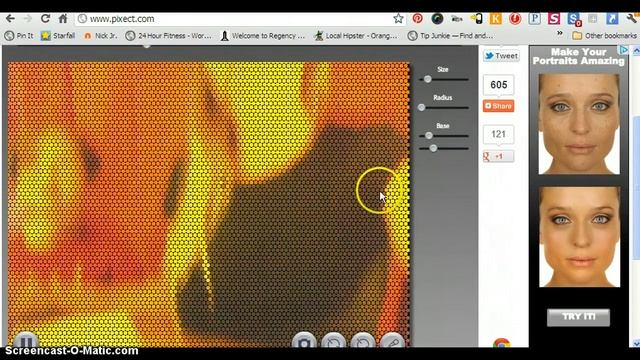Open the blue S extension with red badge
The image size is (640, 360).
coord(573,19)
